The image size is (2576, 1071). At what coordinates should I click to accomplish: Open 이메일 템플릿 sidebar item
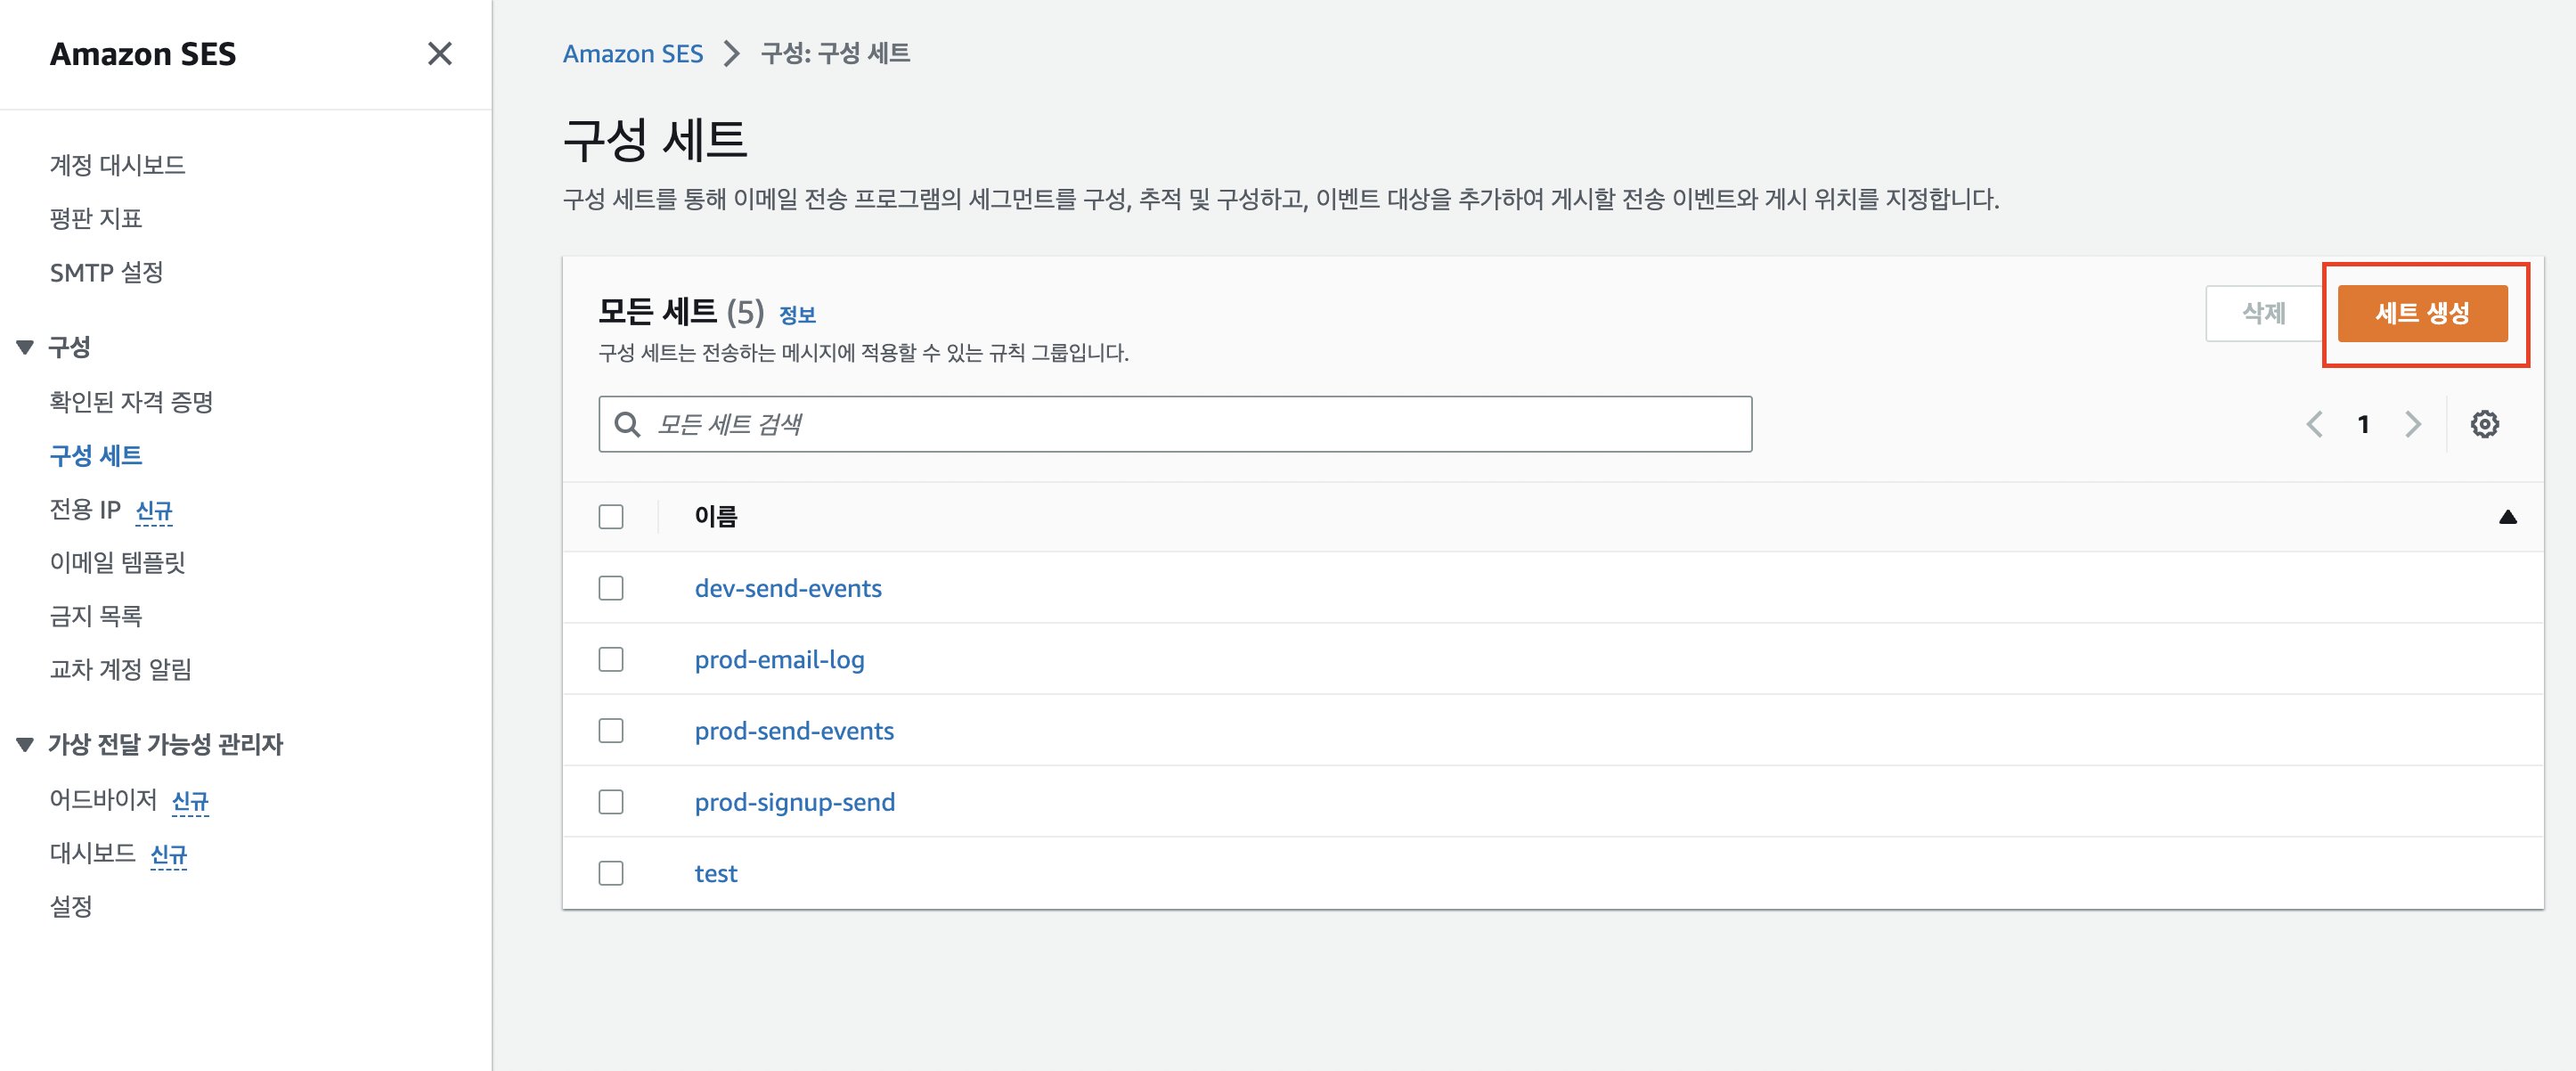pyautogui.click(x=117, y=562)
